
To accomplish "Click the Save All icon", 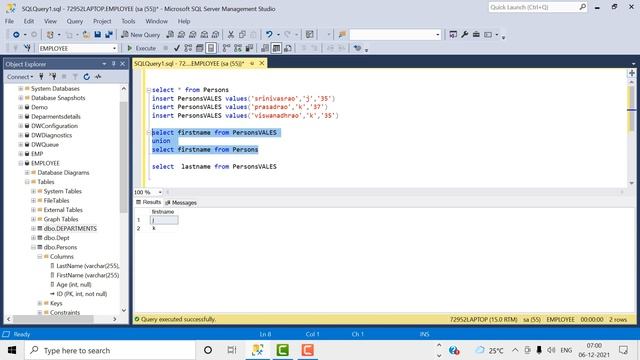I will [x=109, y=35].
